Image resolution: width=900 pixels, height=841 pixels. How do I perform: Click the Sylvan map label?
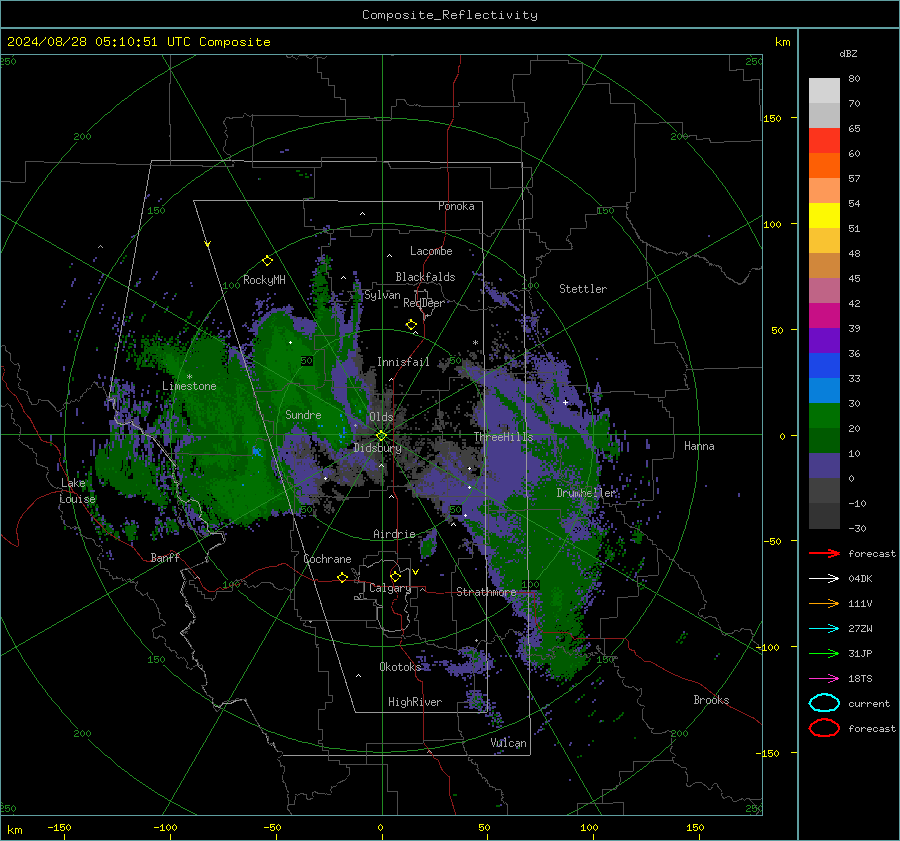[382, 295]
